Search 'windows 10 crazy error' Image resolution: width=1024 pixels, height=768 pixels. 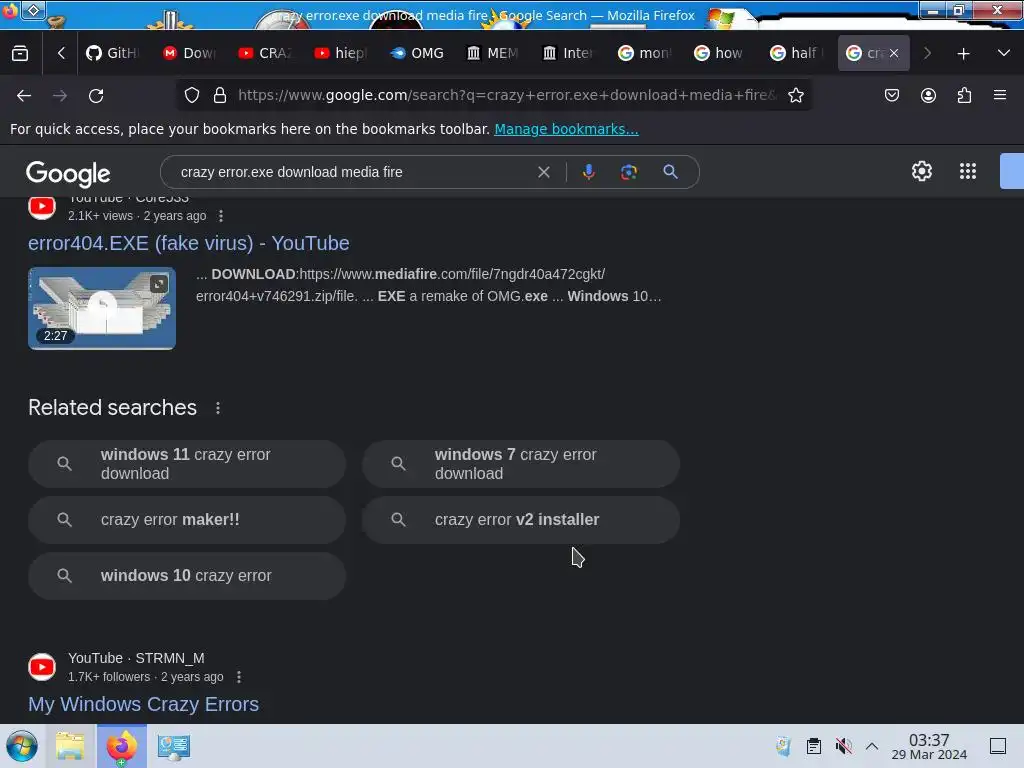pos(187,576)
